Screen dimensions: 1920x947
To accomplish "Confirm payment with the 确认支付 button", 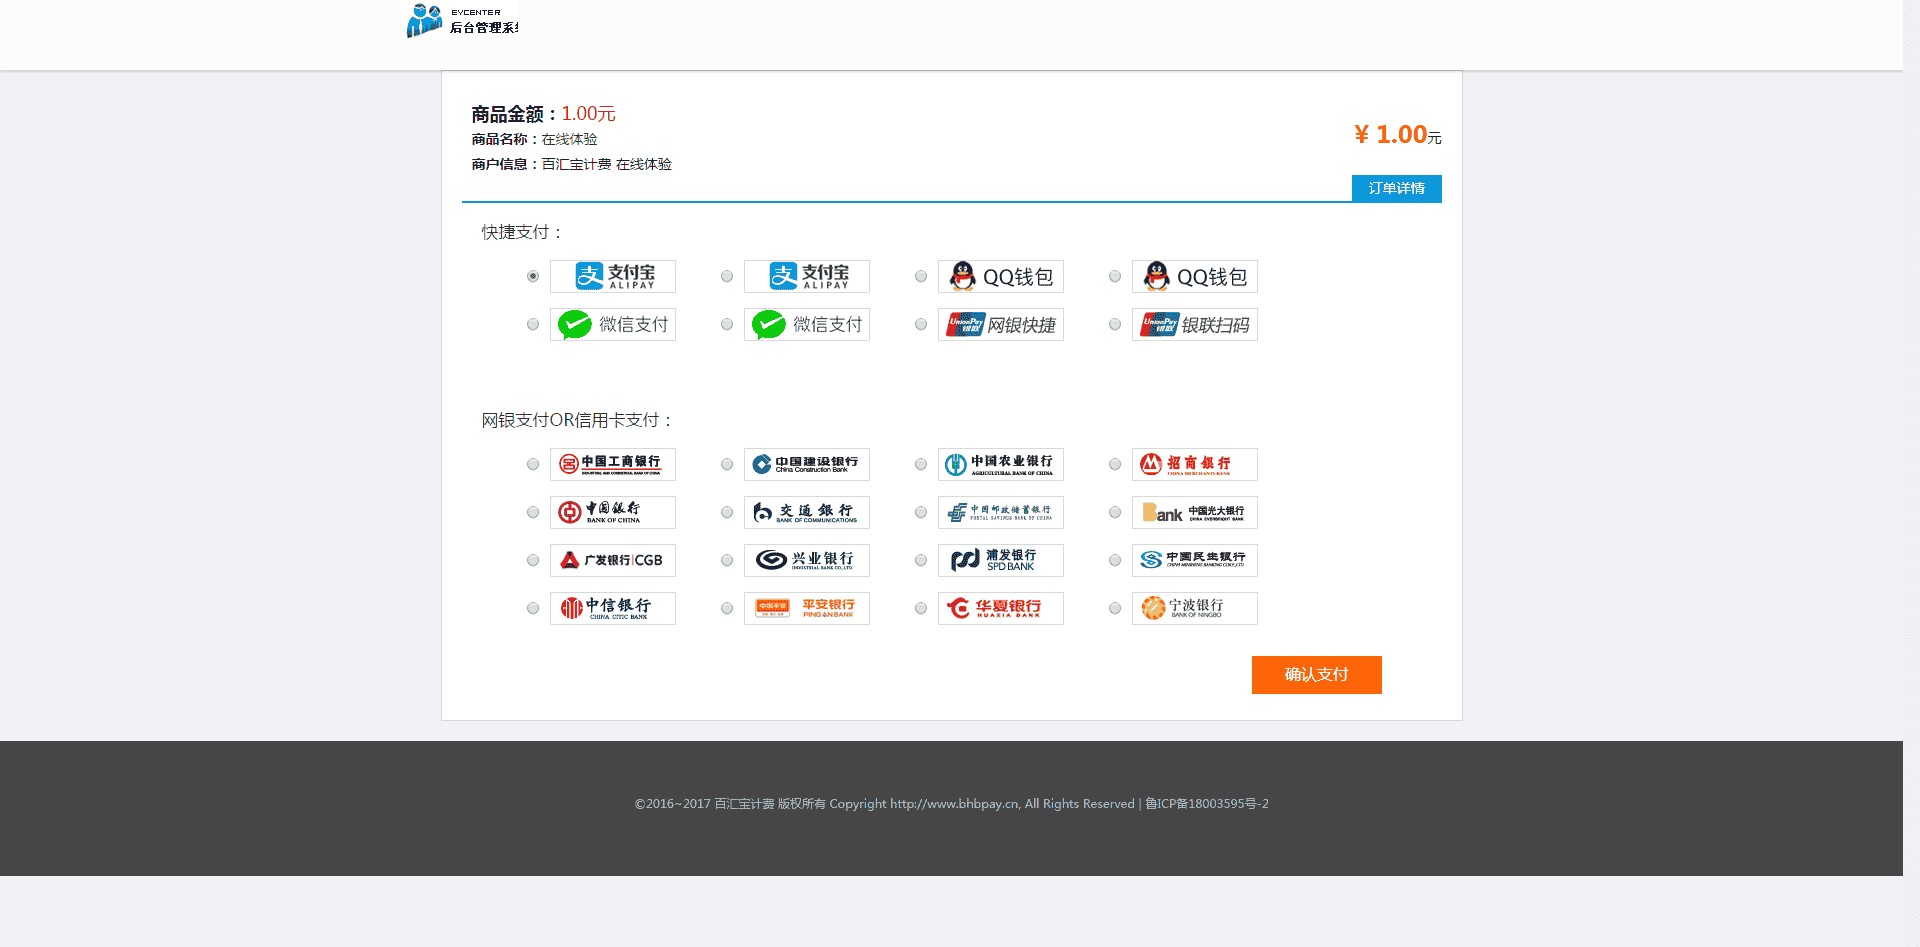I will click(1316, 674).
